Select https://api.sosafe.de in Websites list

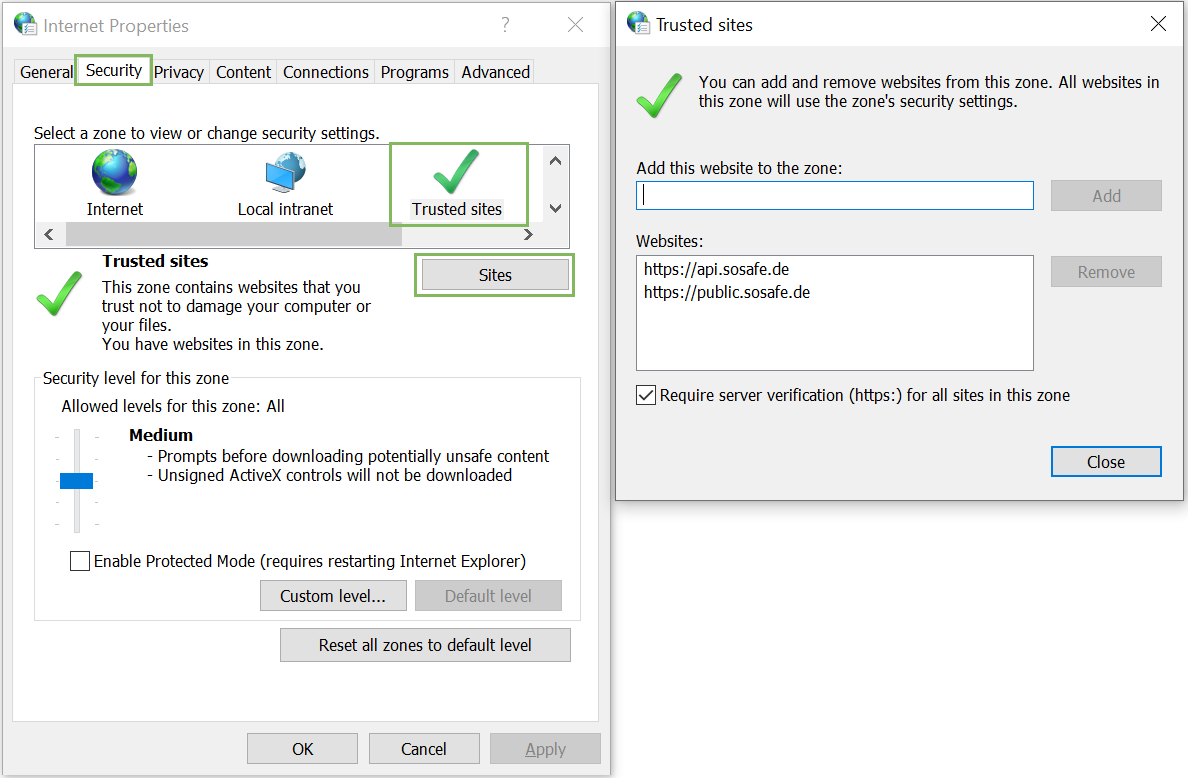coord(716,269)
